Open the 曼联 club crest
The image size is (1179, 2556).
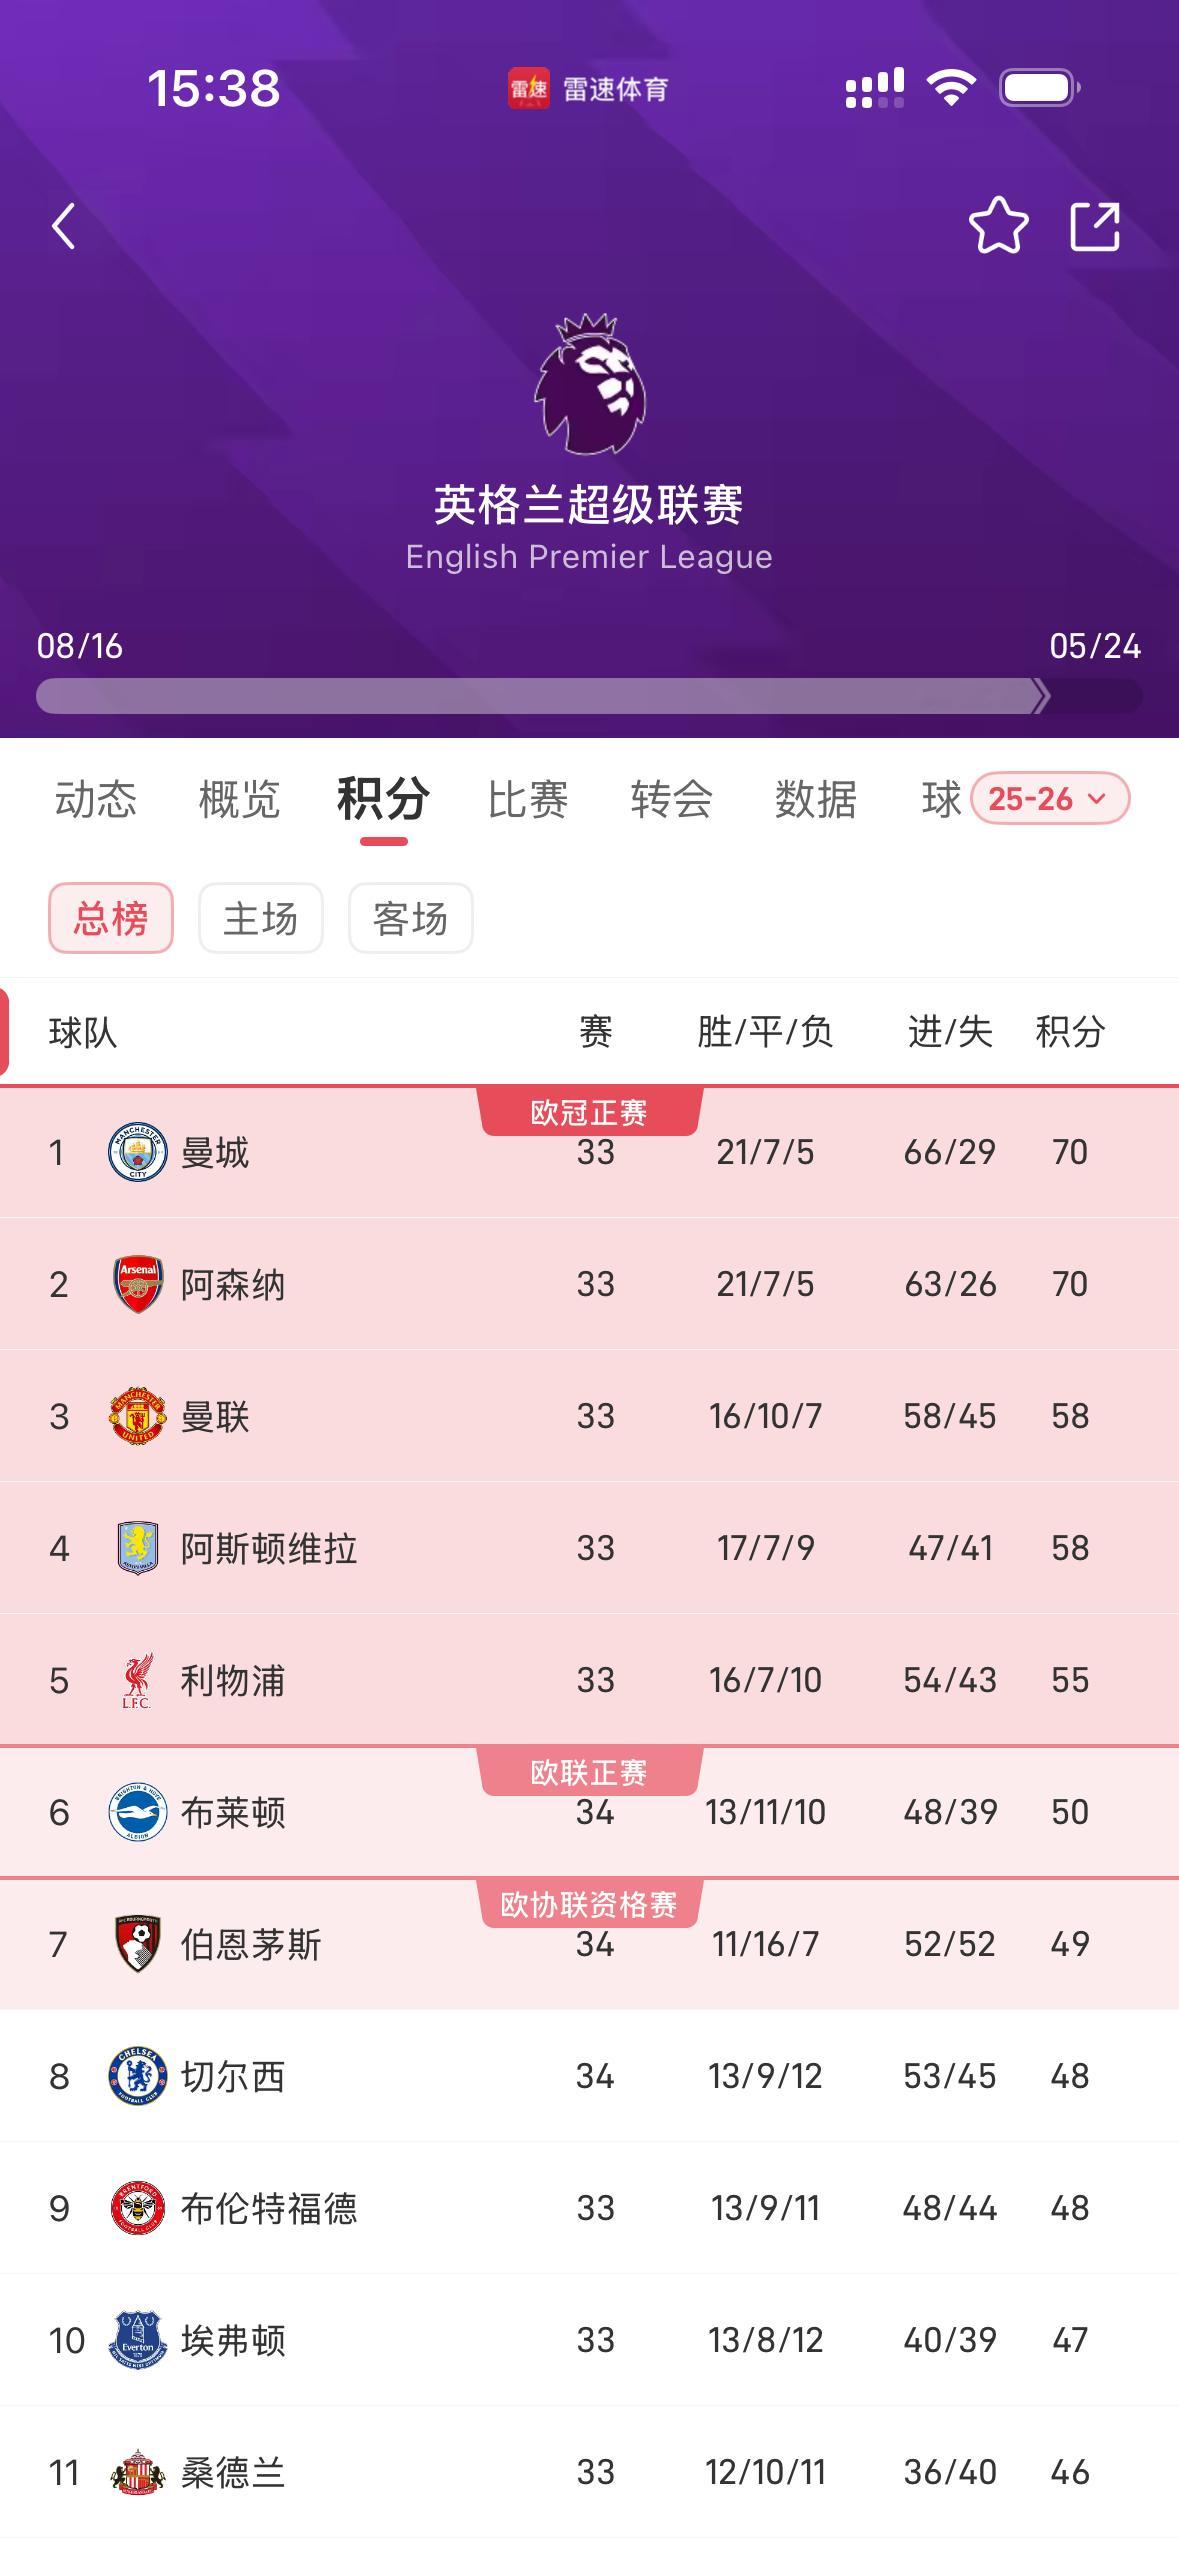tap(135, 1415)
